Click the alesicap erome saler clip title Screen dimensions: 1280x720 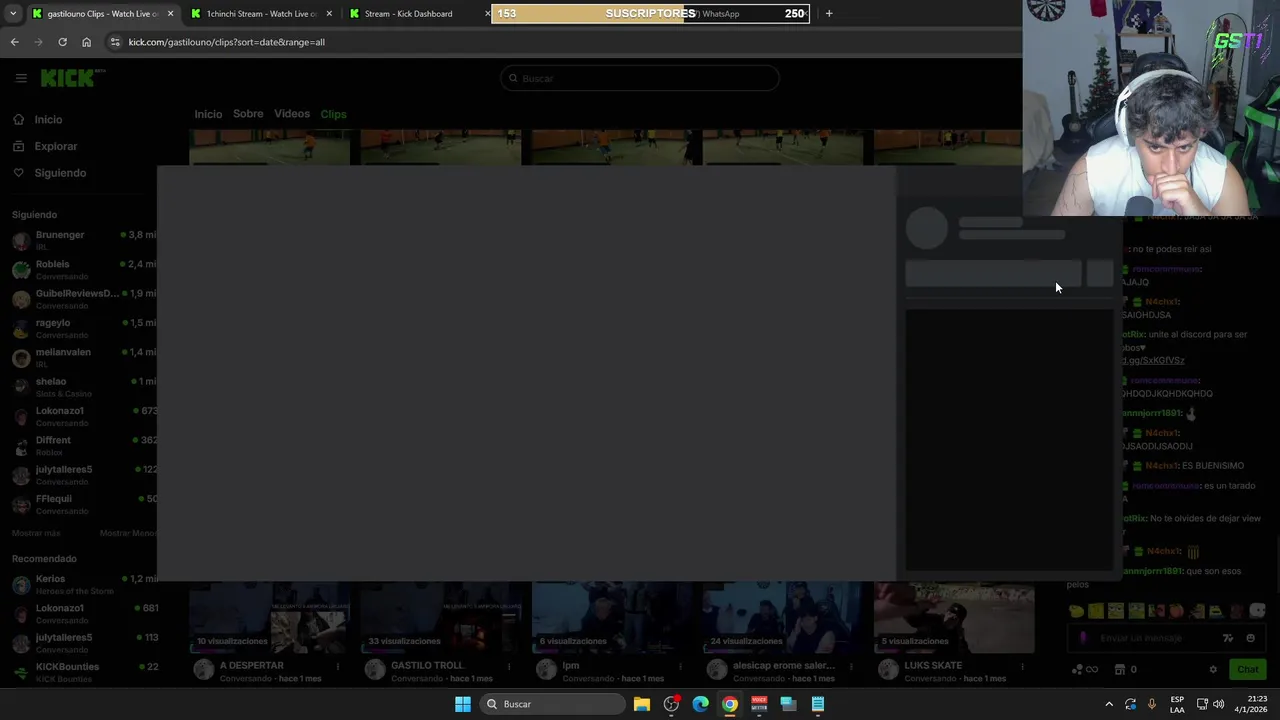point(784,665)
